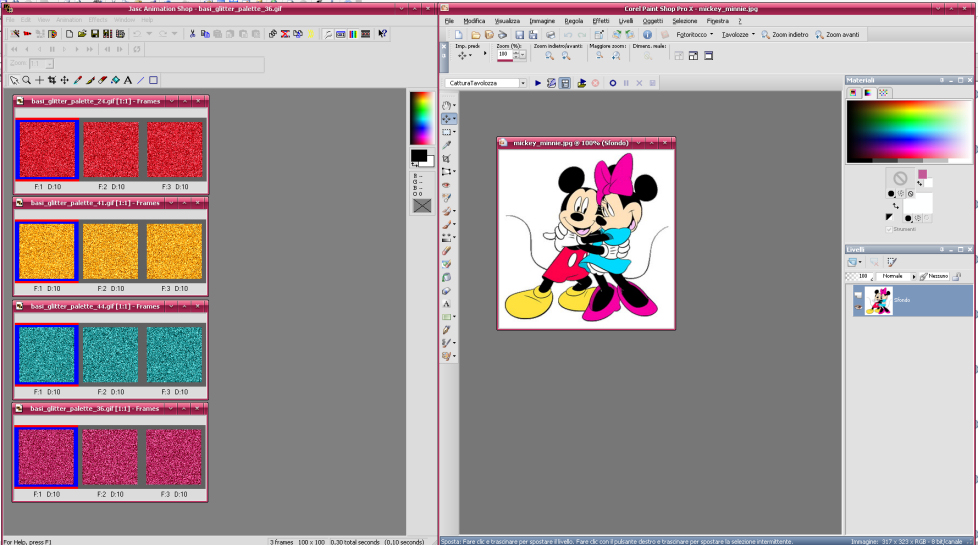Click Save icon in Animation Shop toolbar
Image resolution: width=978 pixels, height=545 pixels.
95,34
